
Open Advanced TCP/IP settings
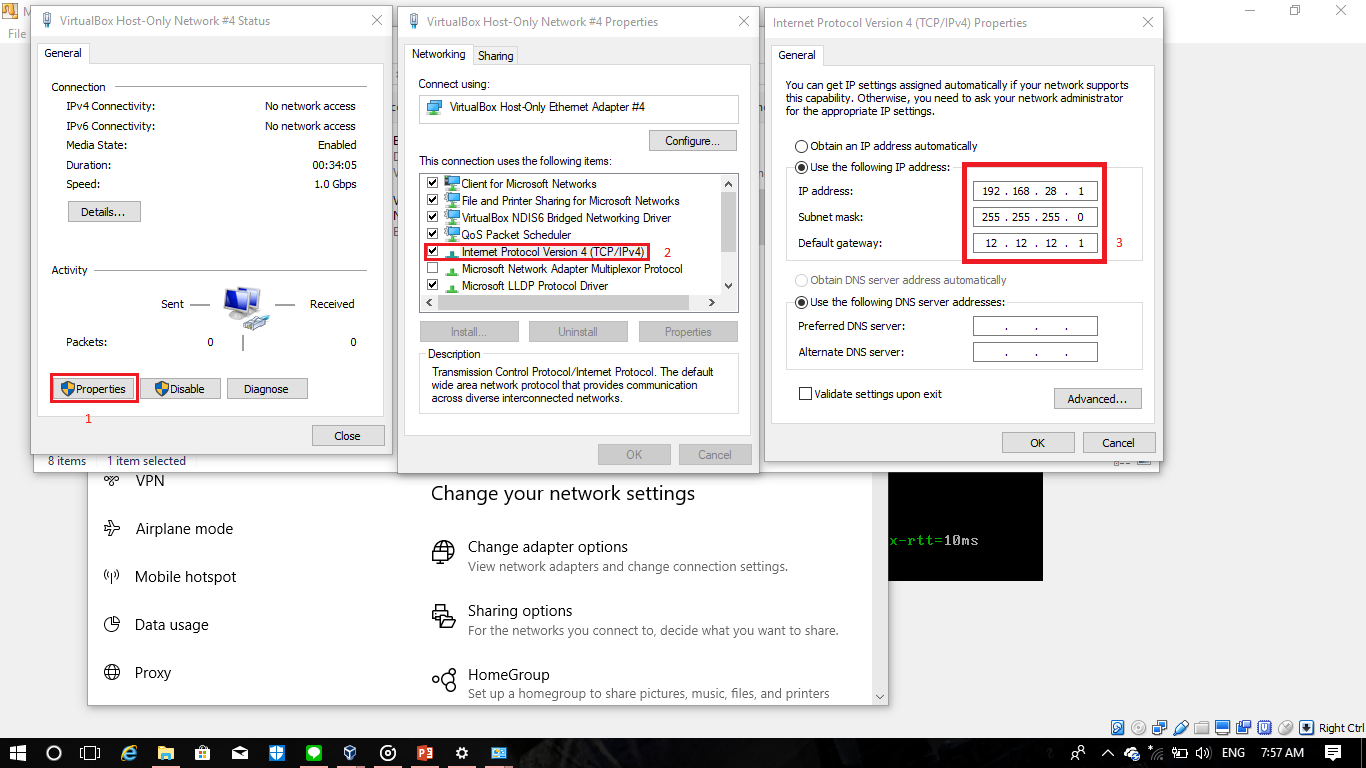click(1097, 399)
